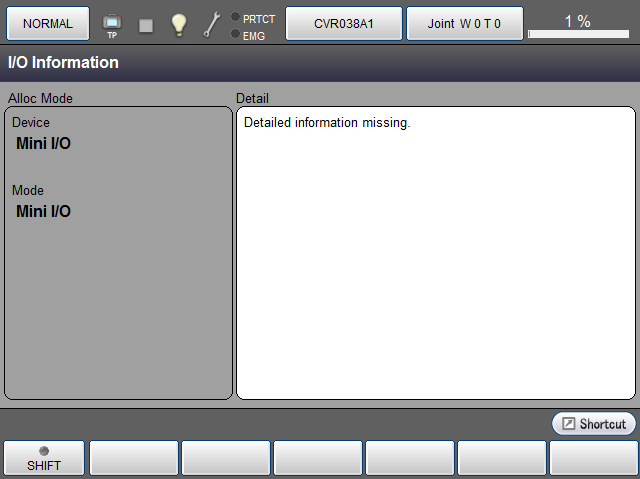Switch the NORMAL mode button

pos(47,23)
